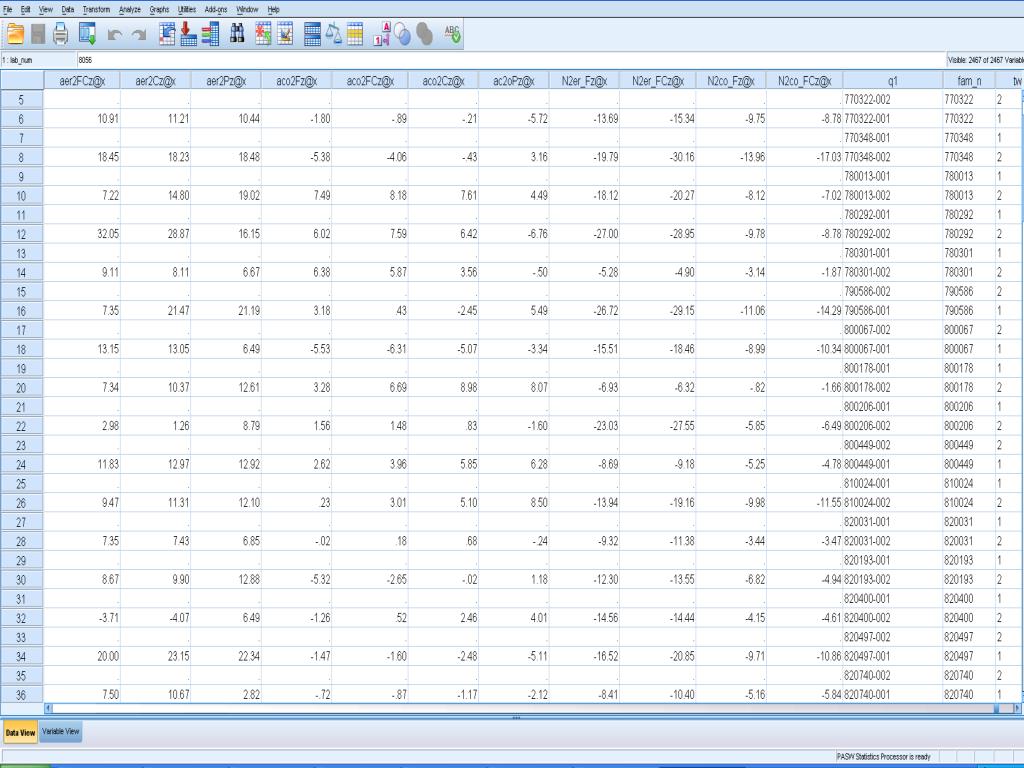Click the Go to variable icon

coord(188,34)
